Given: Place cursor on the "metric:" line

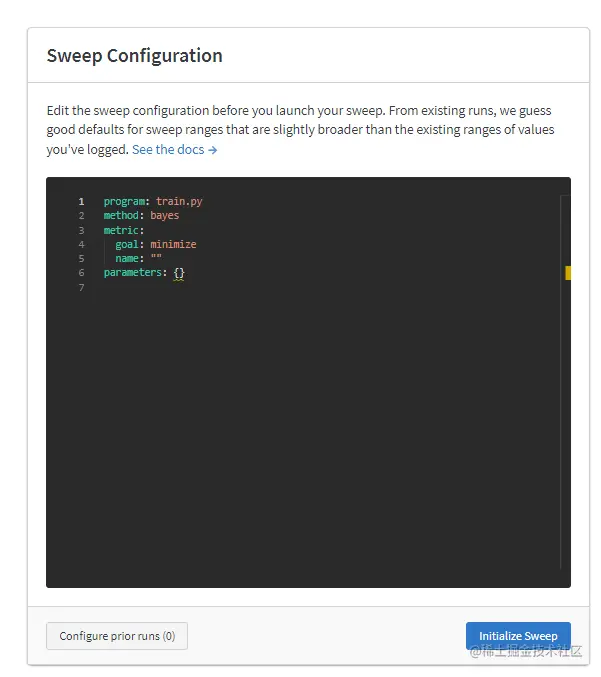Looking at the screenshot, I should coord(124,230).
